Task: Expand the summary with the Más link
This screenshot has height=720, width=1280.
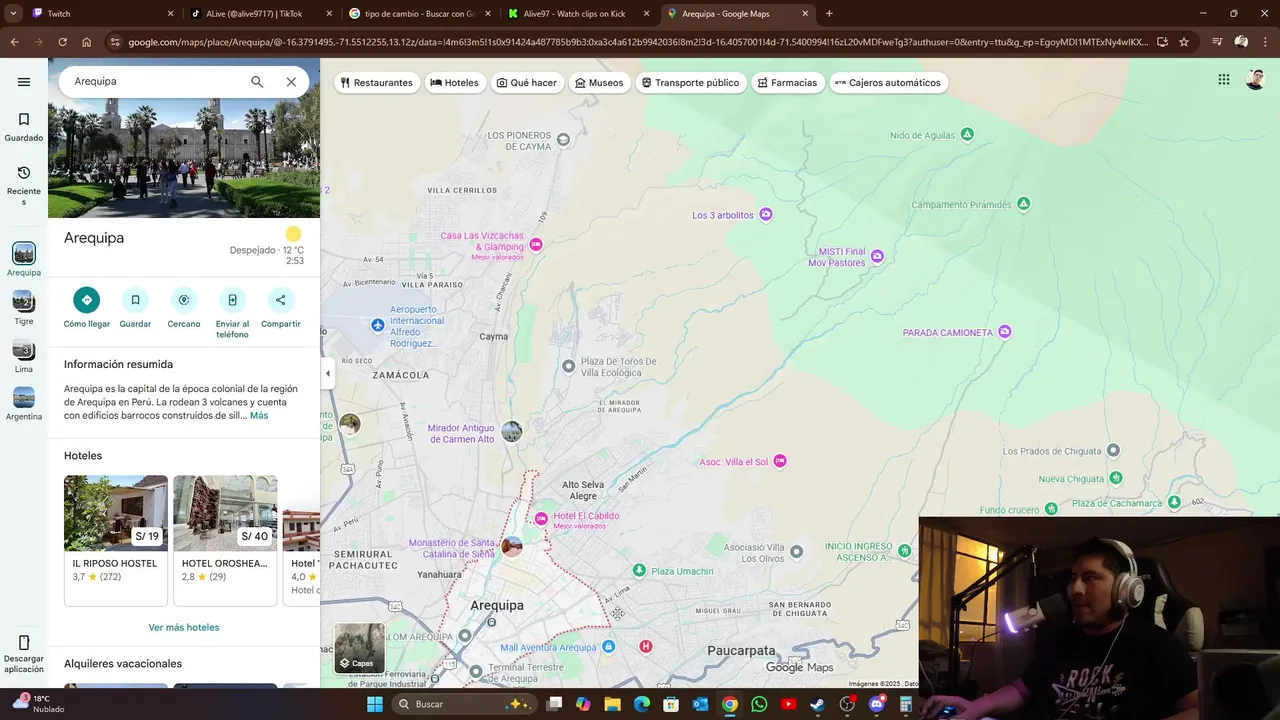Action: click(259, 416)
